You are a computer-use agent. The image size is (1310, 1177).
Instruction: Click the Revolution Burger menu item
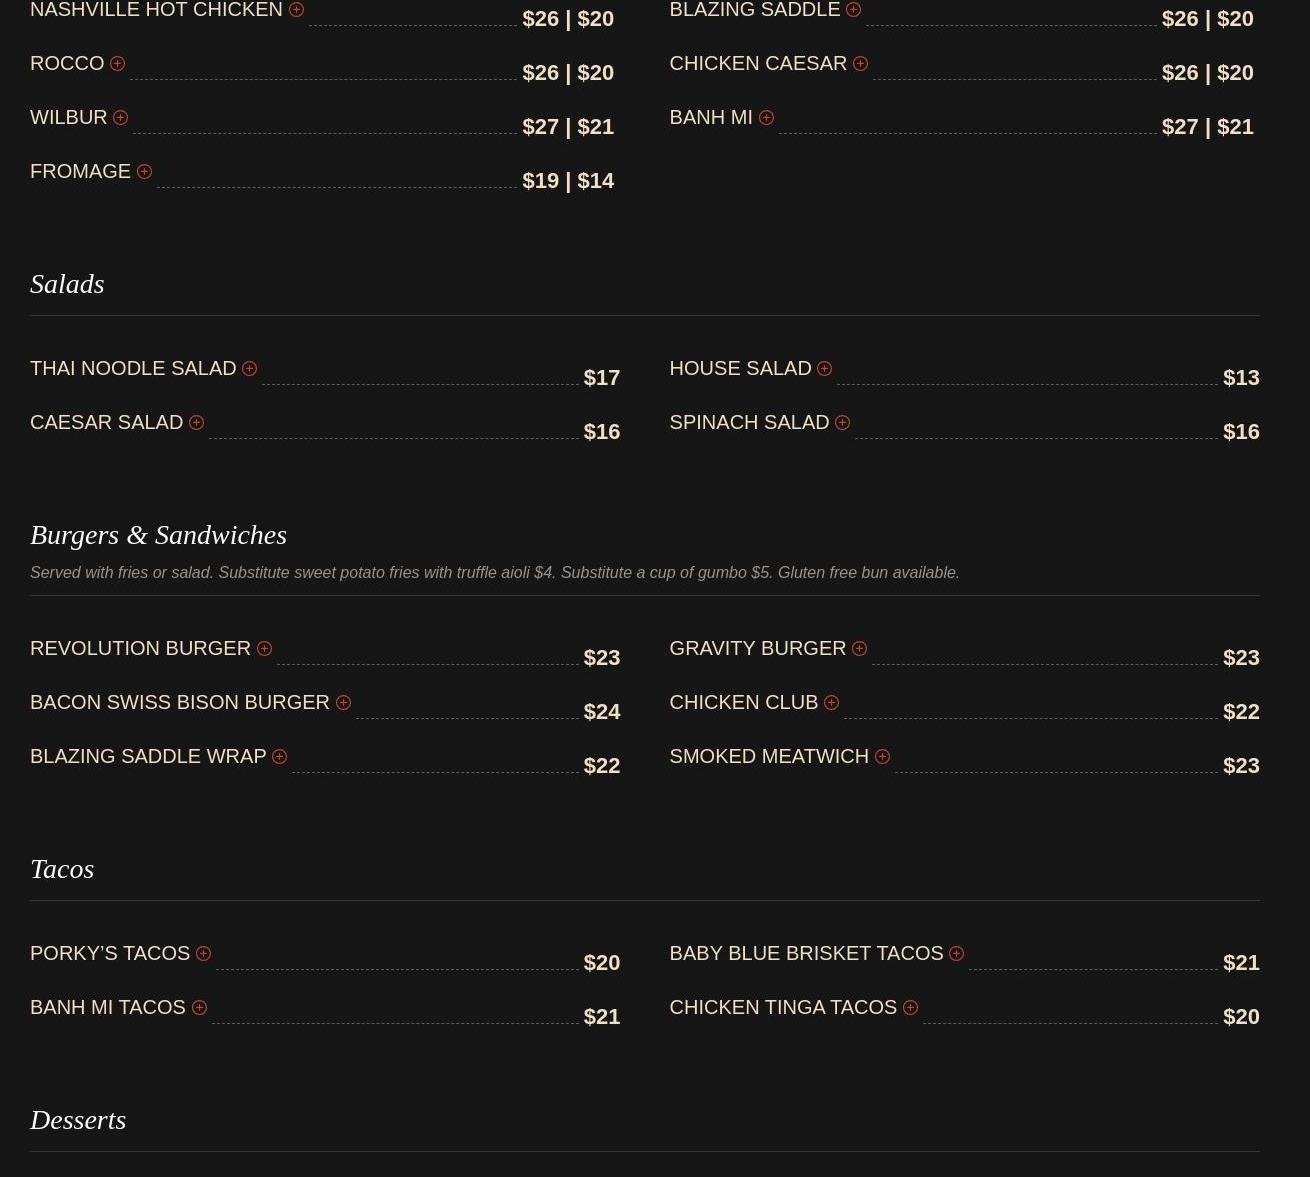click(x=140, y=648)
